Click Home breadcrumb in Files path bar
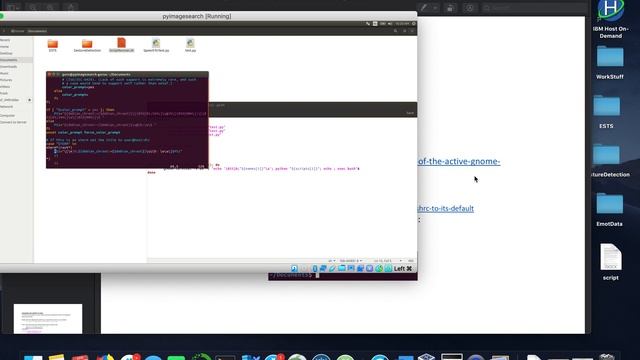This screenshot has width=640, height=360. 18,31
